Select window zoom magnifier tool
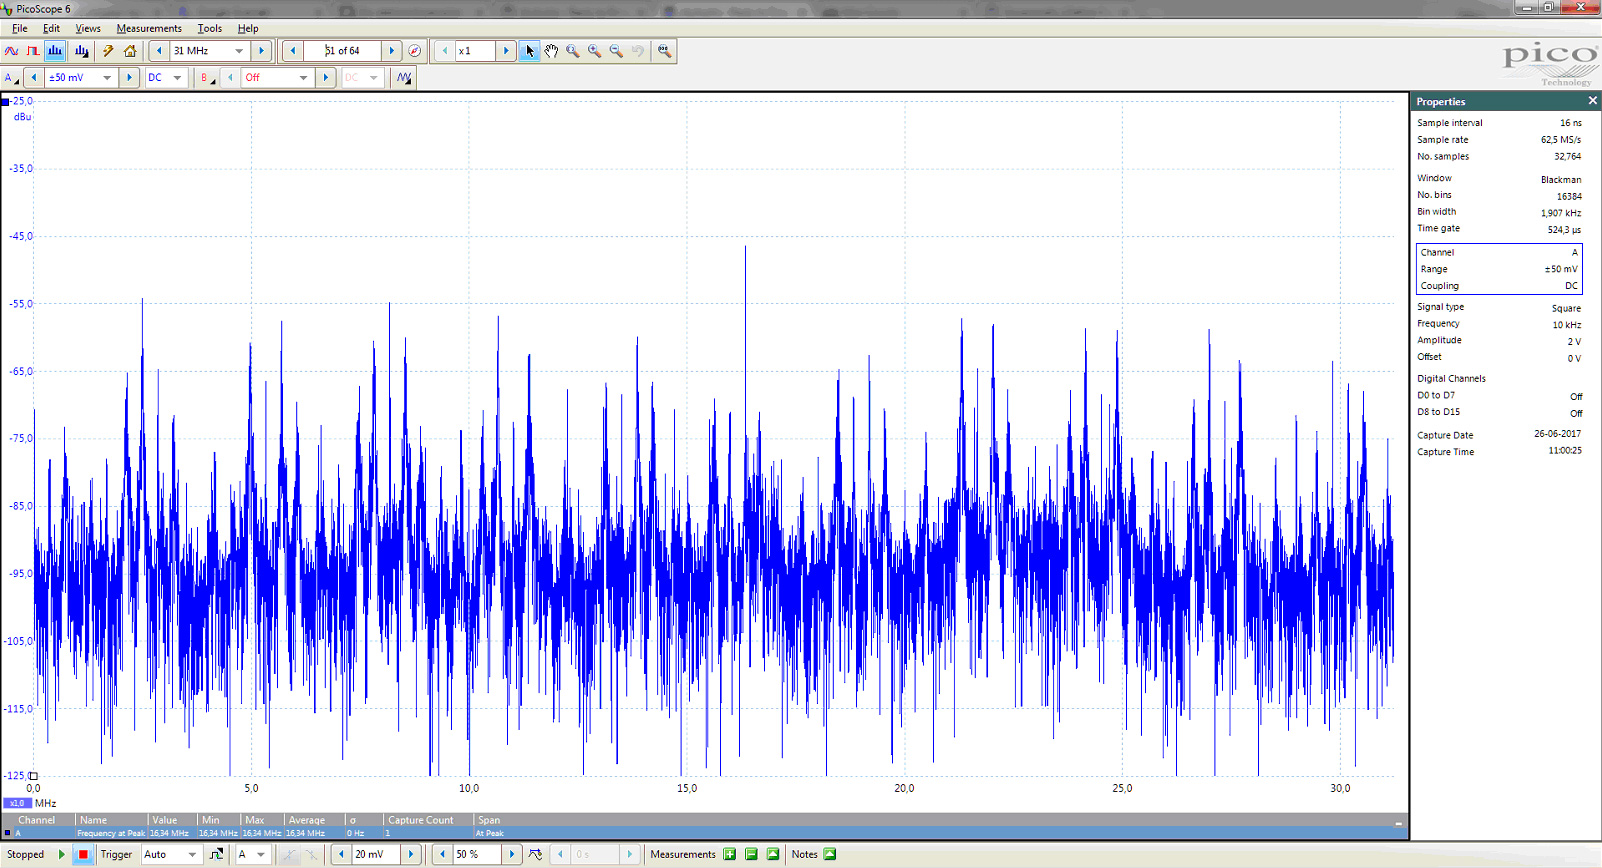Image resolution: width=1602 pixels, height=868 pixels. (x=573, y=51)
